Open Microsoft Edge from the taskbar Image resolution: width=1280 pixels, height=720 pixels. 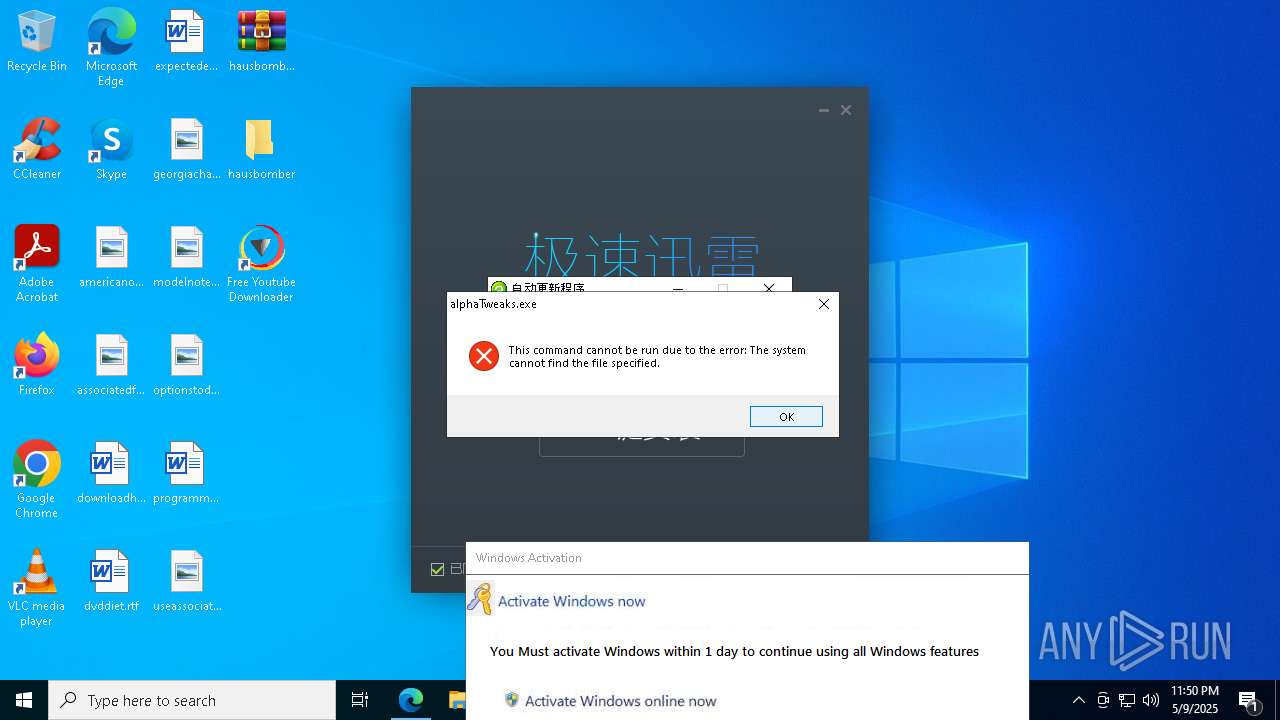coord(411,700)
